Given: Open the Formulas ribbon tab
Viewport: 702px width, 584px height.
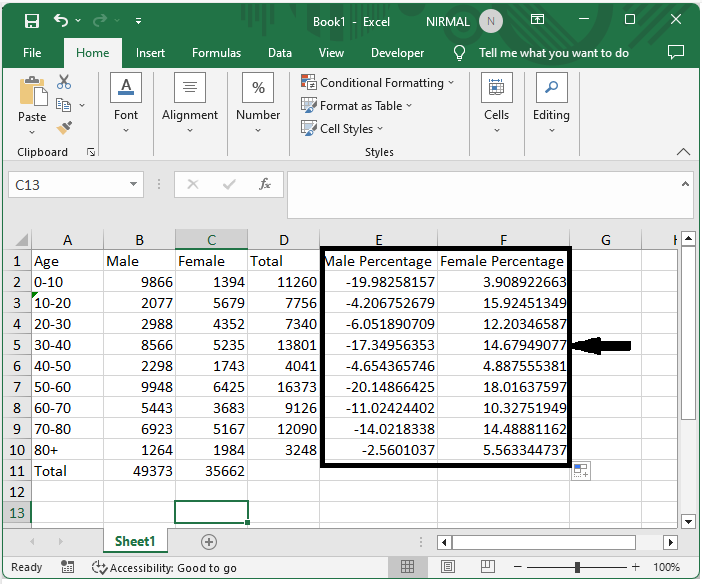Looking at the screenshot, I should coord(216,53).
